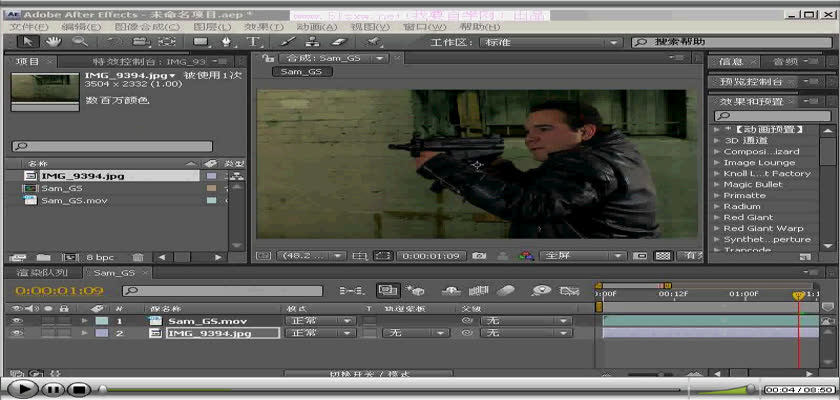Image resolution: width=840 pixels, height=400 pixels.
Task: Open the 图像合成(C) menu
Action: point(147,27)
